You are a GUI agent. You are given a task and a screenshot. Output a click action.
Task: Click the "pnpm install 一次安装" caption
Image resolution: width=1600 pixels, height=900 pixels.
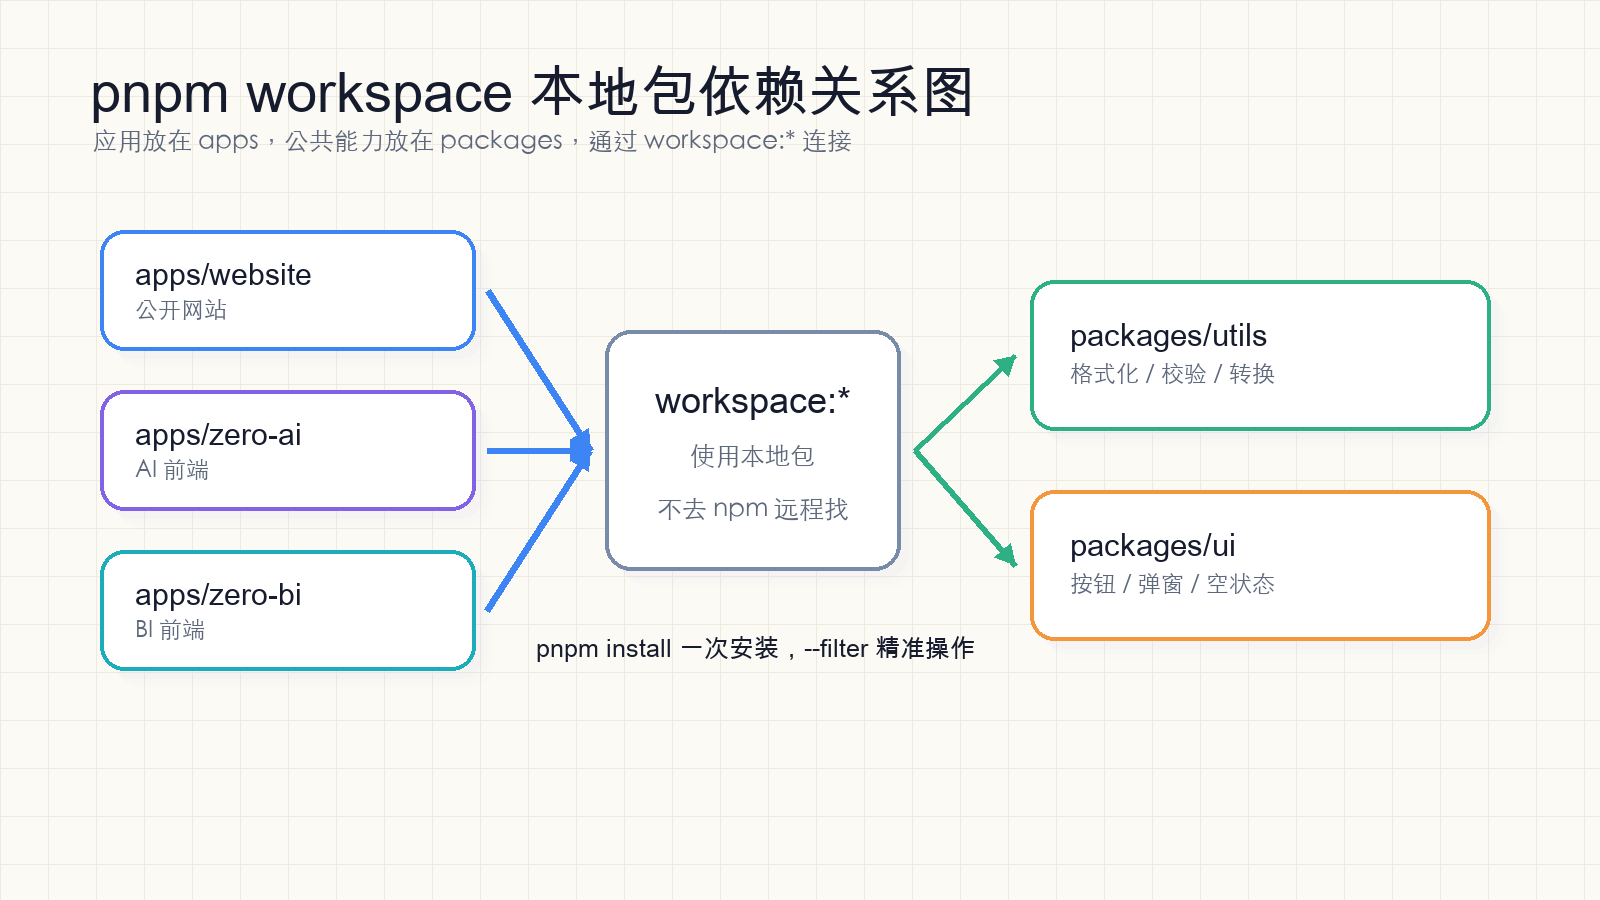coord(755,649)
